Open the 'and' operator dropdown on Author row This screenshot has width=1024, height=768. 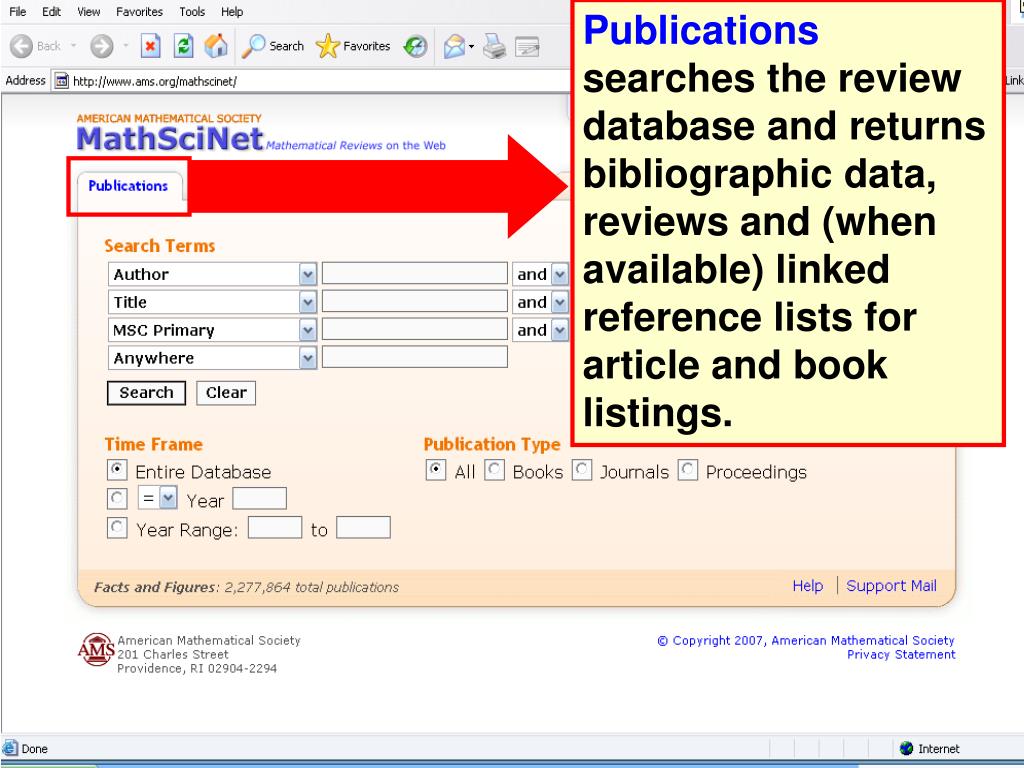click(560, 274)
